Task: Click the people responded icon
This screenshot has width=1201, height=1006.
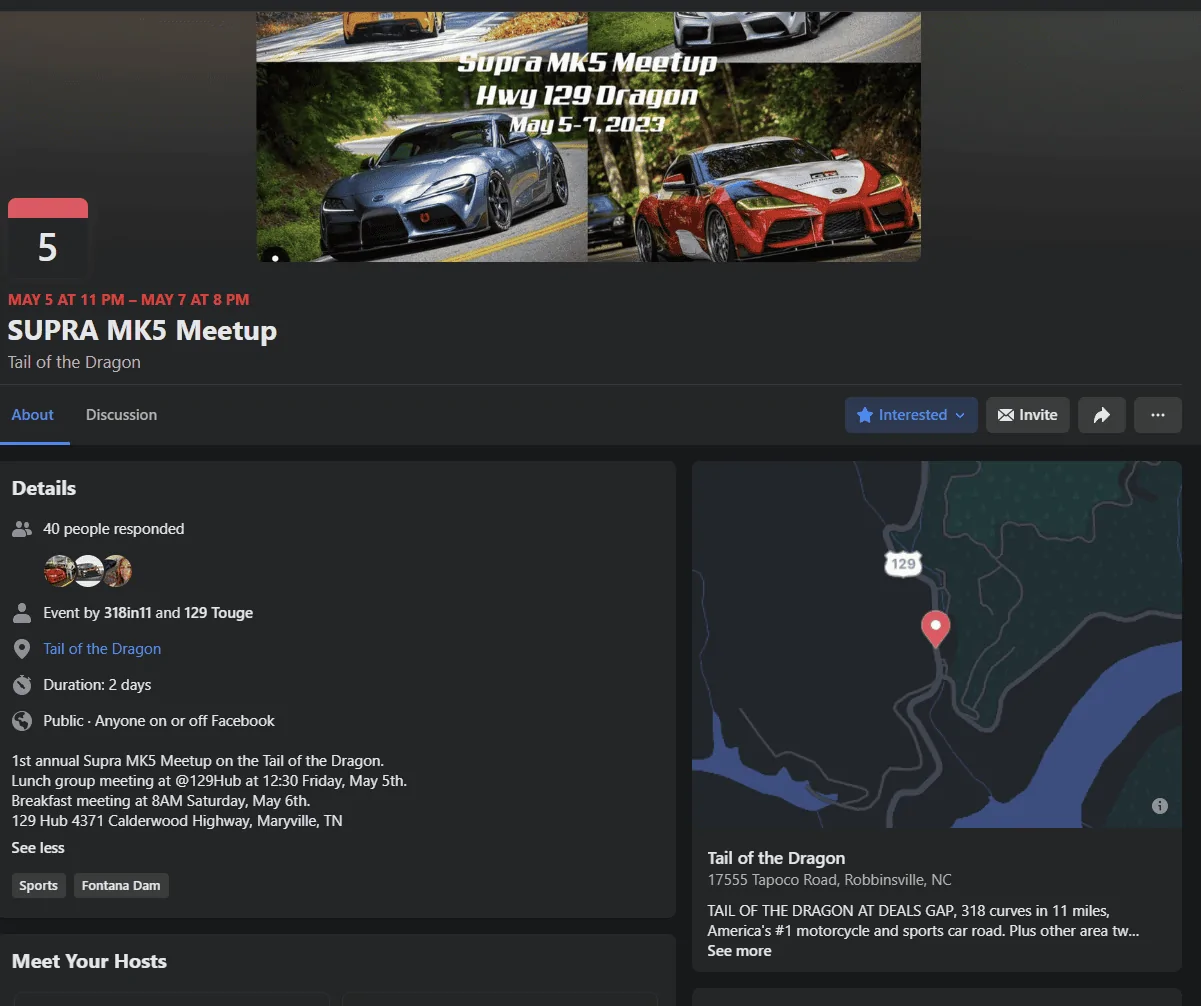Action: pos(22,529)
